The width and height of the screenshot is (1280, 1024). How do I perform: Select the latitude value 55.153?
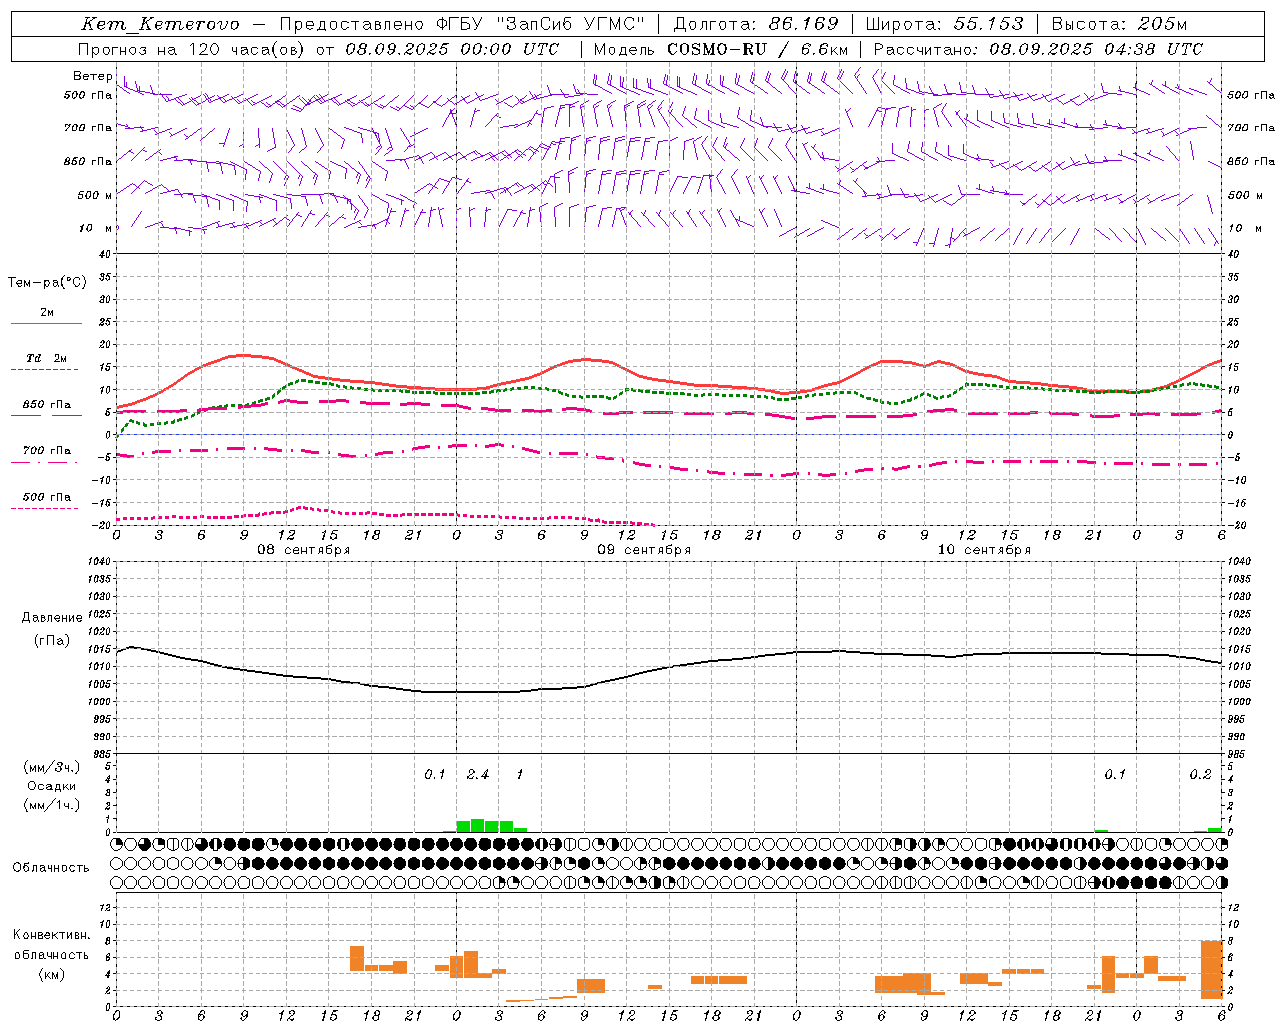988,24
